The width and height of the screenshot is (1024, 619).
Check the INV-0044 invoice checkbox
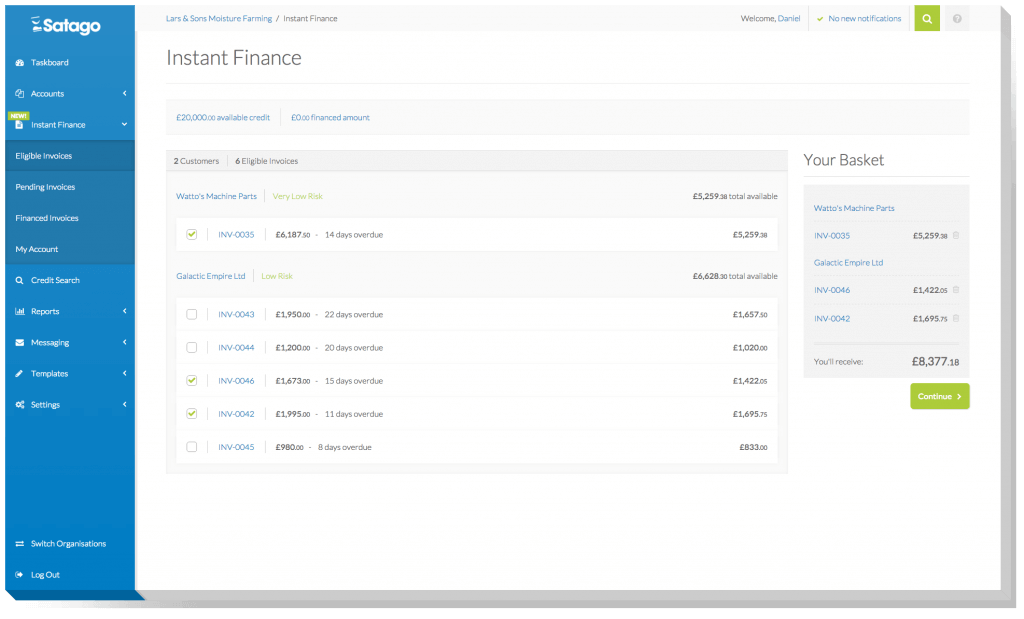pos(191,347)
